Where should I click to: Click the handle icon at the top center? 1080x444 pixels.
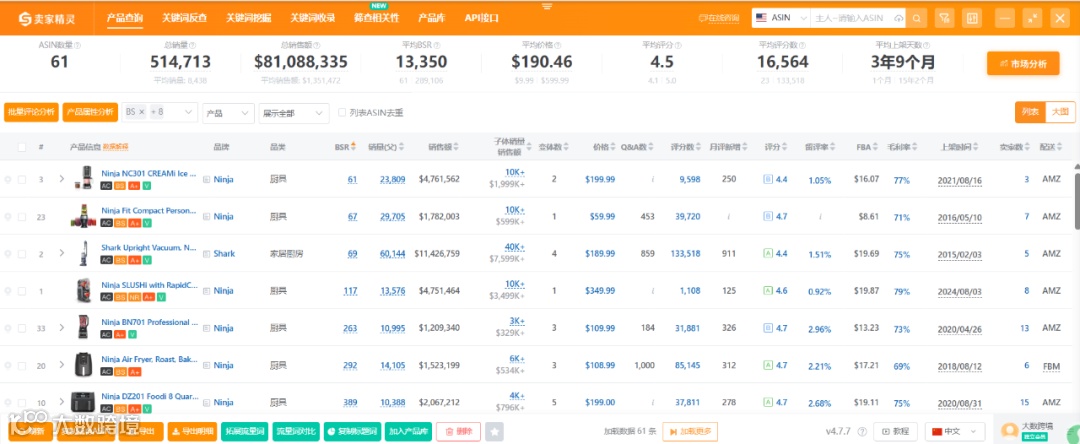point(547,6)
